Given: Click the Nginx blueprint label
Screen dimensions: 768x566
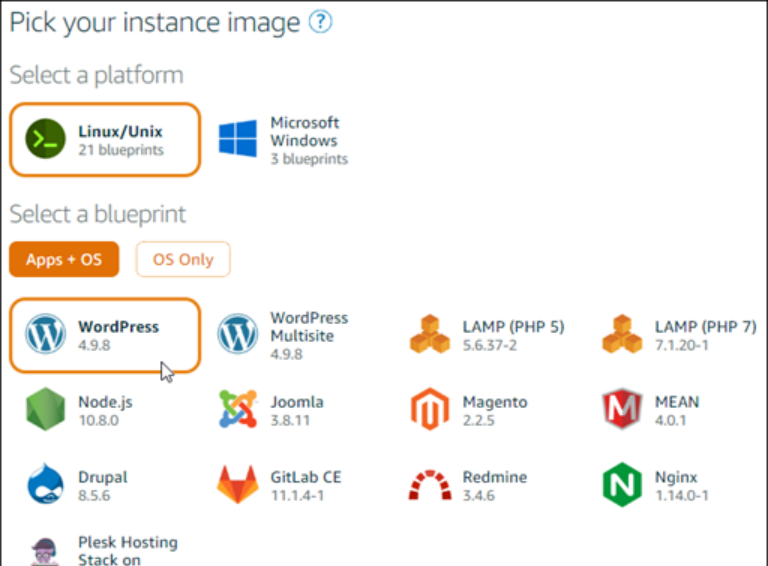Looking at the screenshot, I should pyautogui.click(x=676, y=477).
